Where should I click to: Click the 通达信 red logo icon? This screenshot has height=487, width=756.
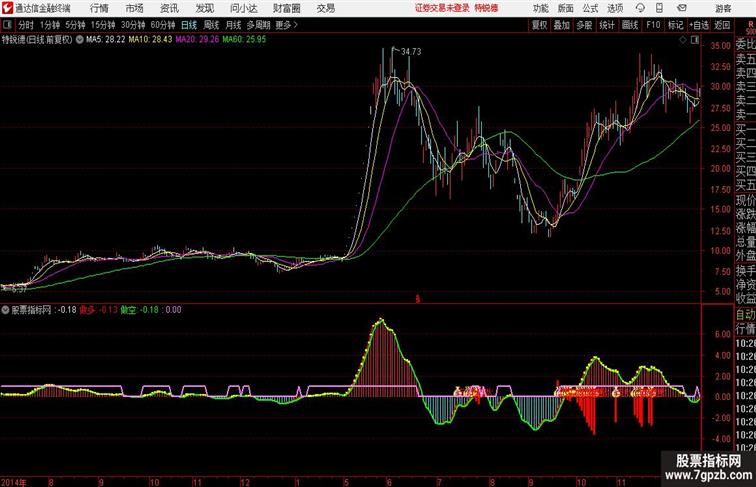(7, 8)
